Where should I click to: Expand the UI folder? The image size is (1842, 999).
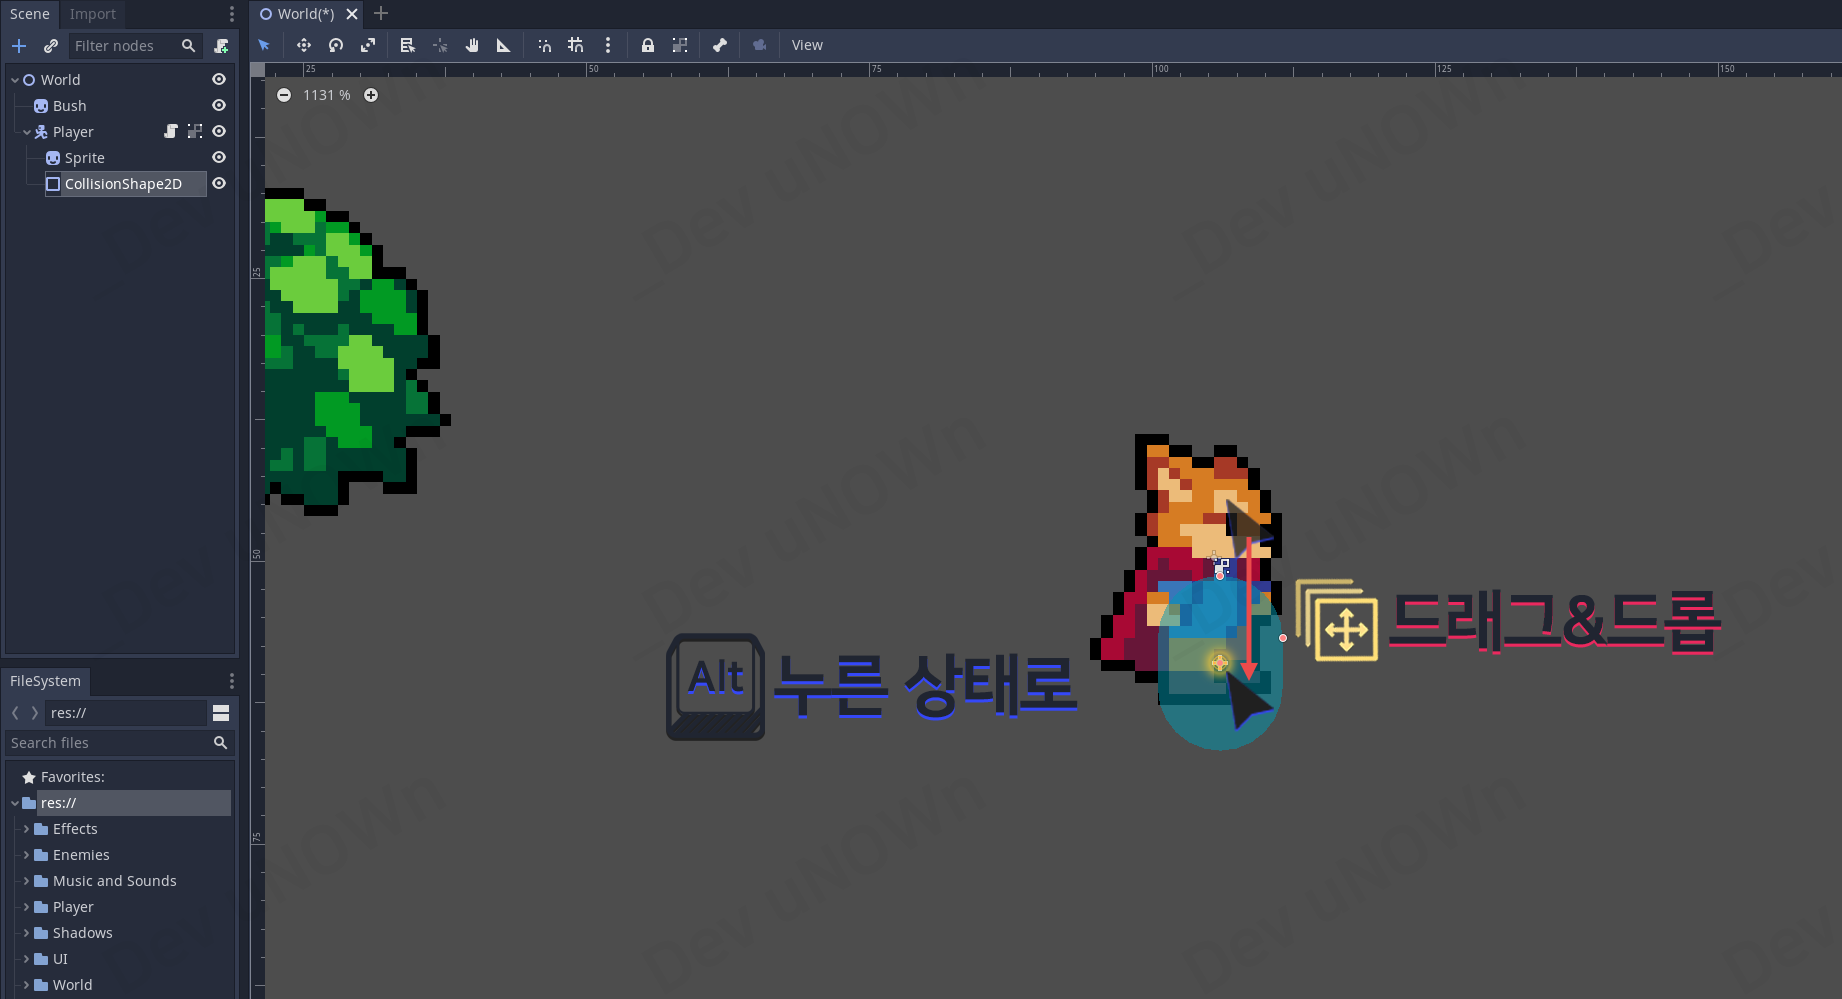27,959
